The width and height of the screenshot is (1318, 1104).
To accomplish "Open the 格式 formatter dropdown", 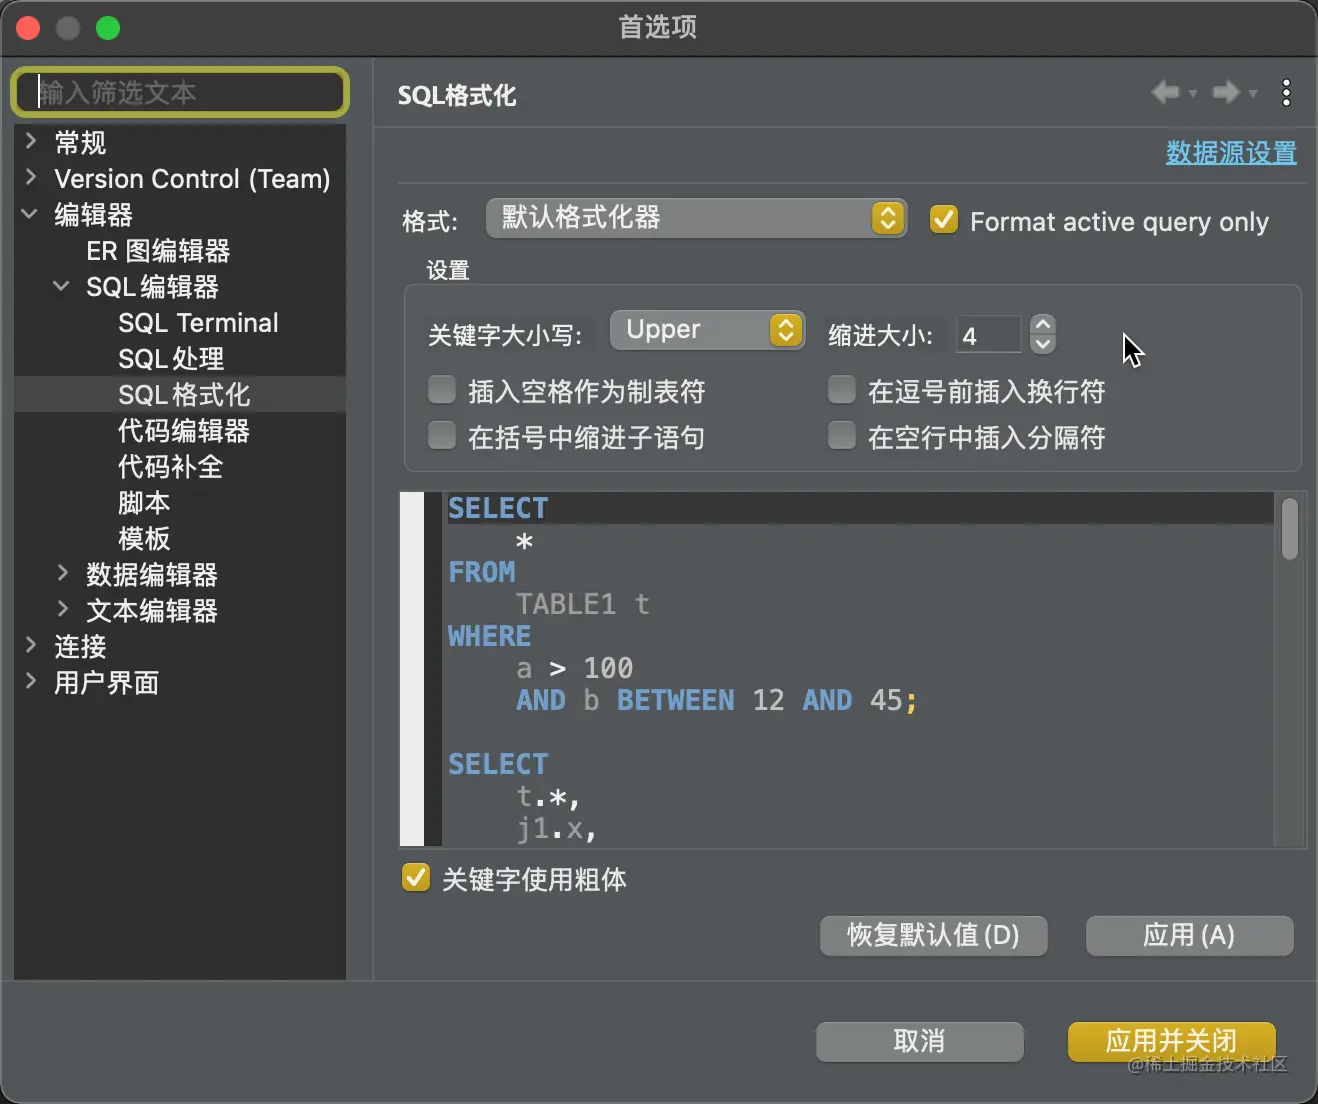I will pyautogui.click(x=696, y=218).
